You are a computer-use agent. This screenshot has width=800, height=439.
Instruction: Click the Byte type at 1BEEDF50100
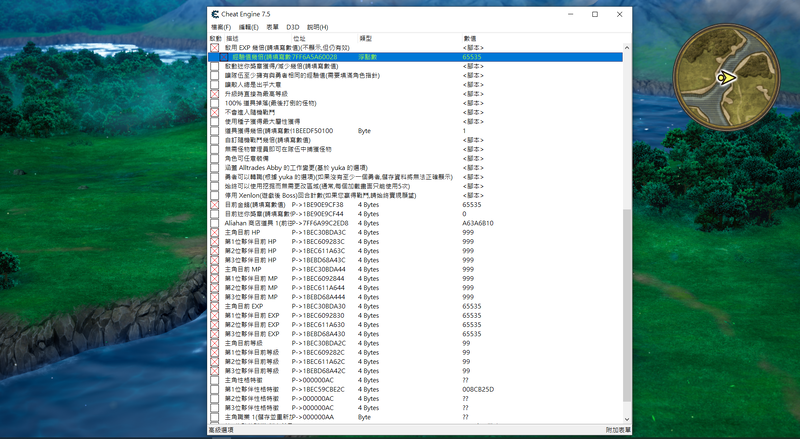click(364, 131)
